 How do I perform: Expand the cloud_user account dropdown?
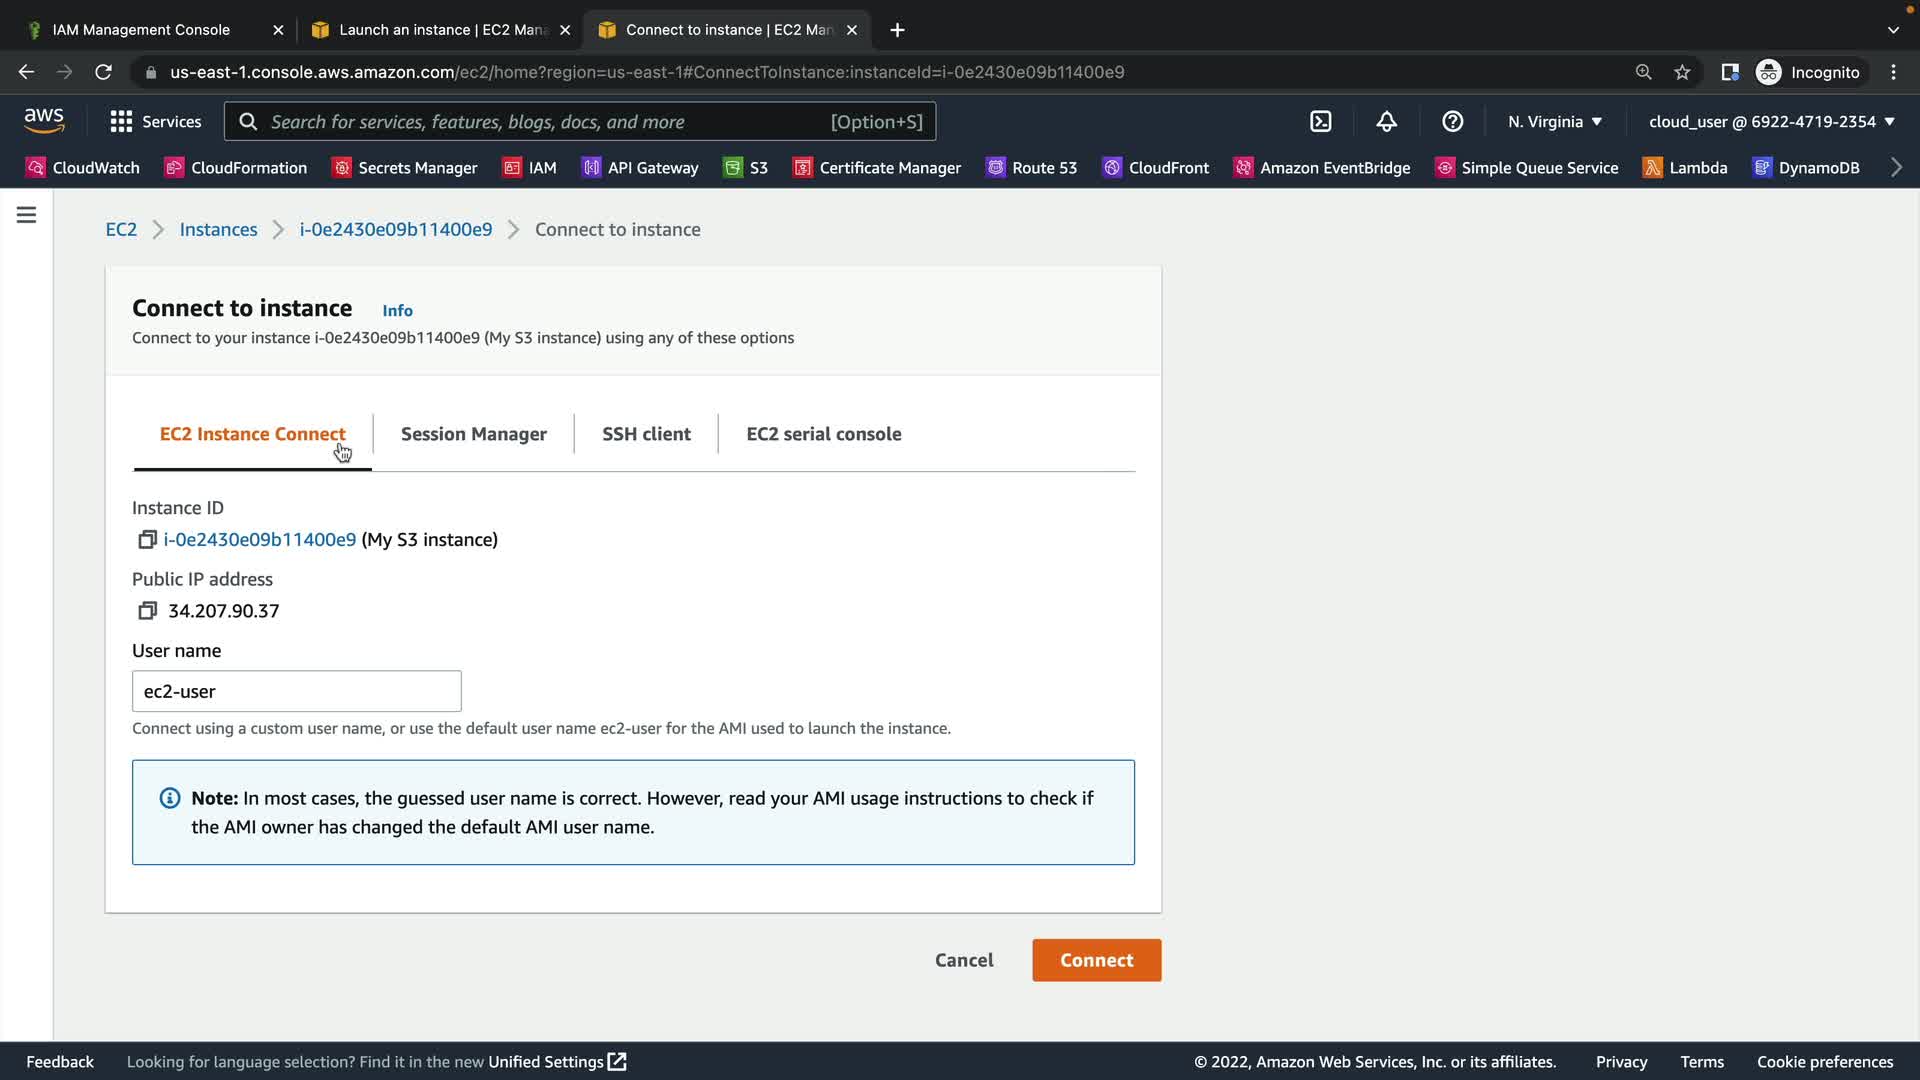[x=1771, y=122]
